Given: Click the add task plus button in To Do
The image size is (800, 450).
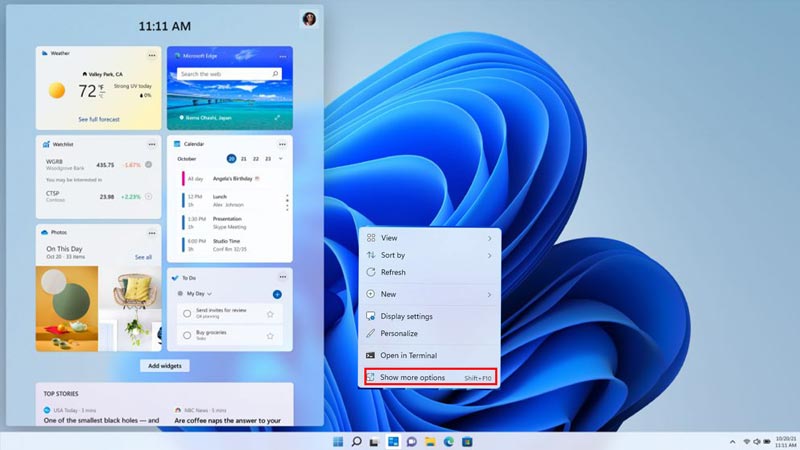Looking at the screenshot, I should click(x=277, y=294).
